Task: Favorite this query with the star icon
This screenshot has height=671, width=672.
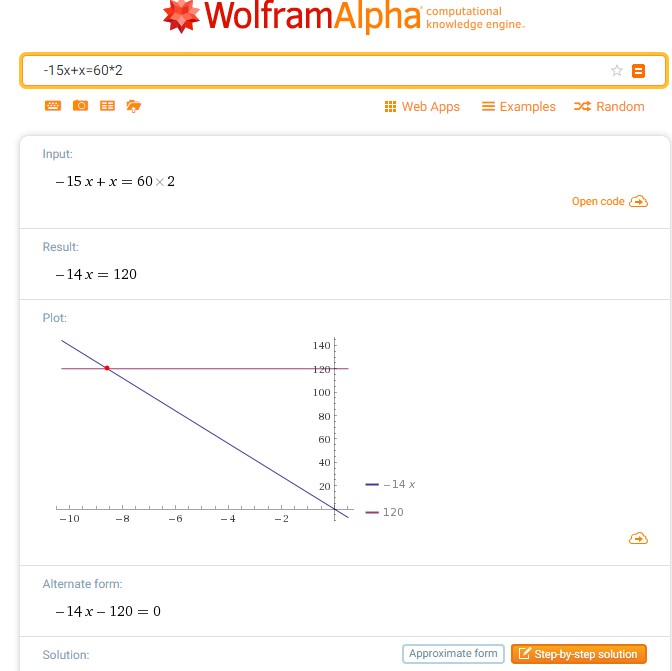Action: tap(617, 71)
